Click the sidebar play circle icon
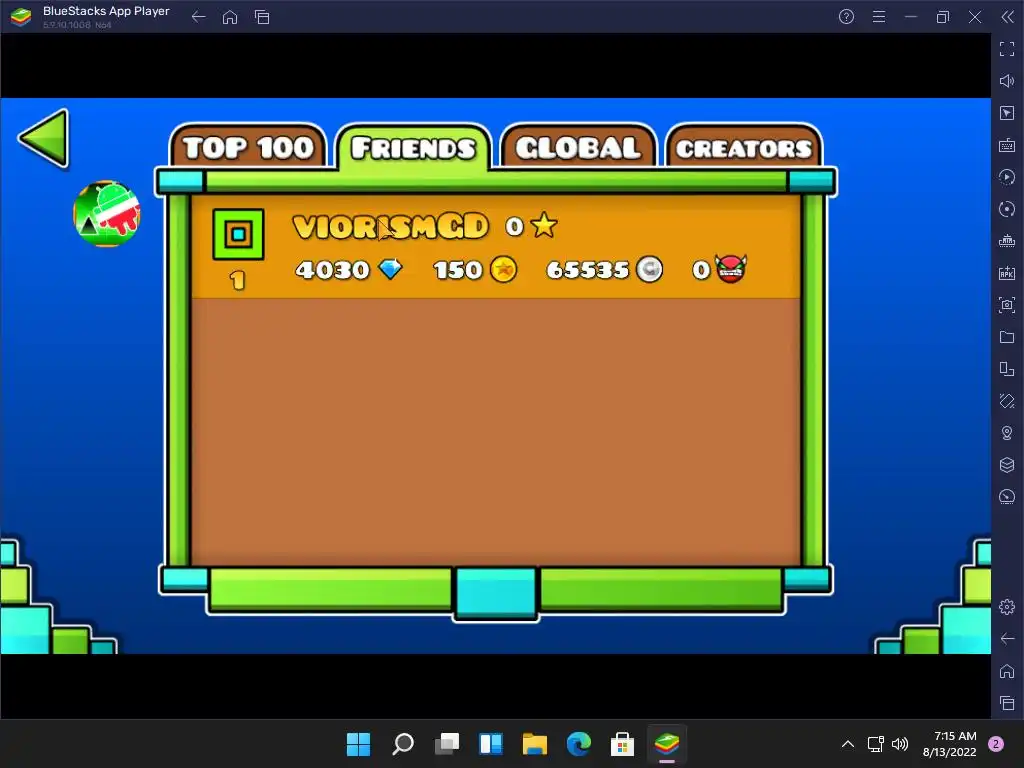The image size is (1024, 768). [1007, 177]
